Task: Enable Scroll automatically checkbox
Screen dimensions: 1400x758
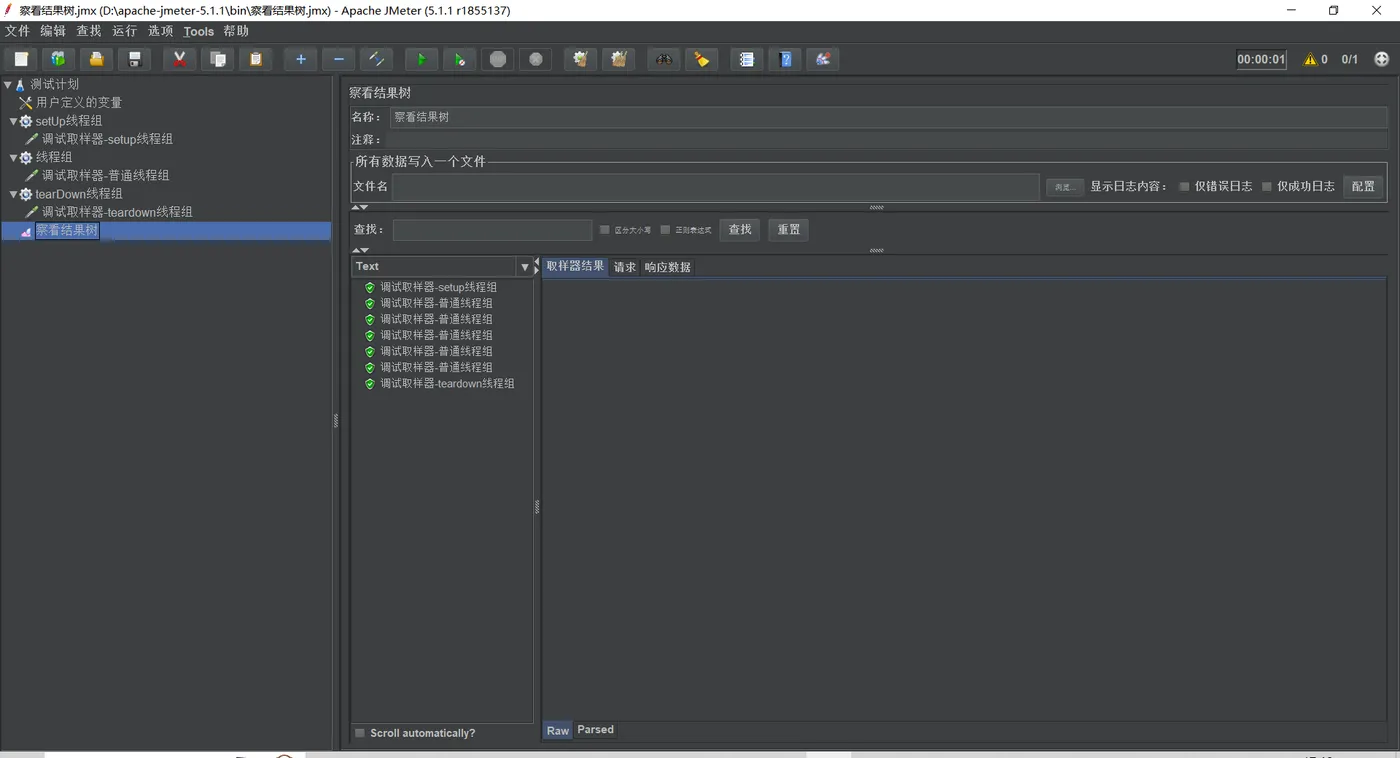Action: (x=360, y=733)
